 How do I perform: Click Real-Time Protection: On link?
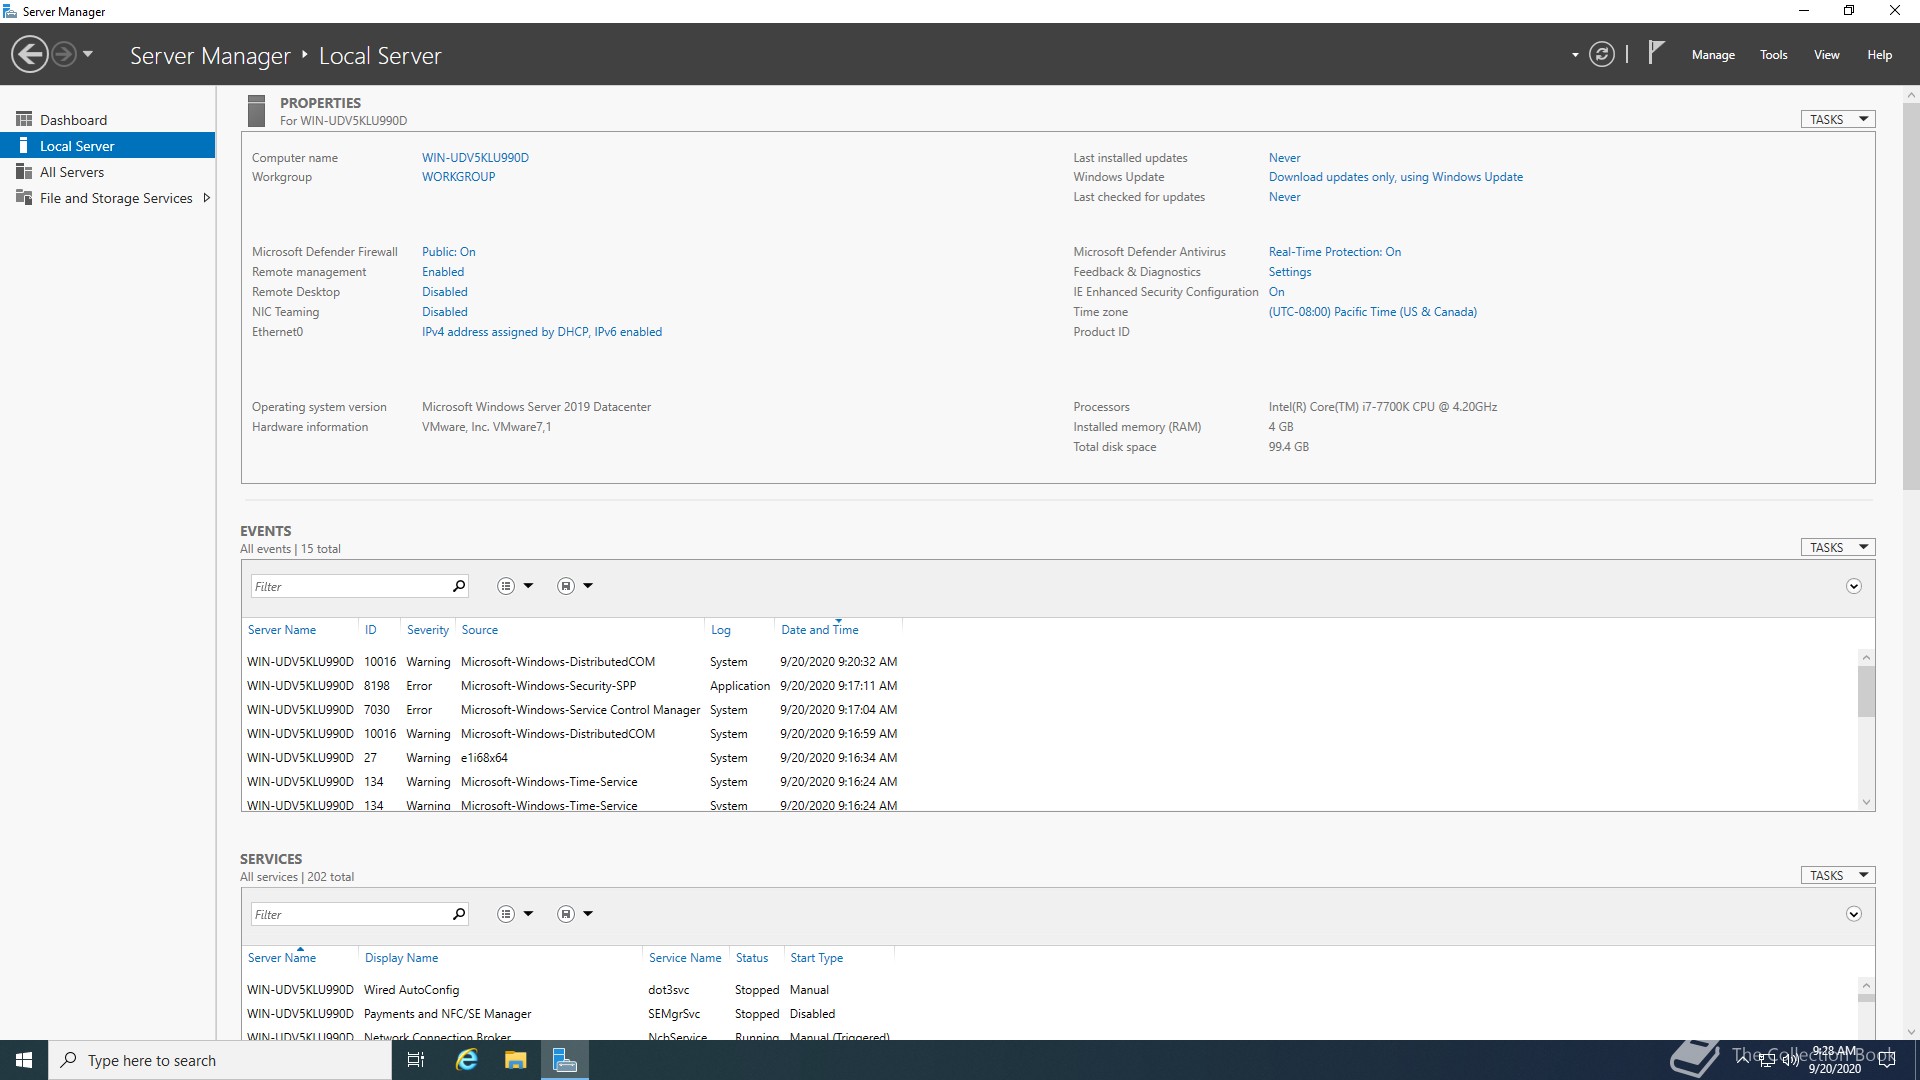pyautogui.click(x=1334, y=252)
